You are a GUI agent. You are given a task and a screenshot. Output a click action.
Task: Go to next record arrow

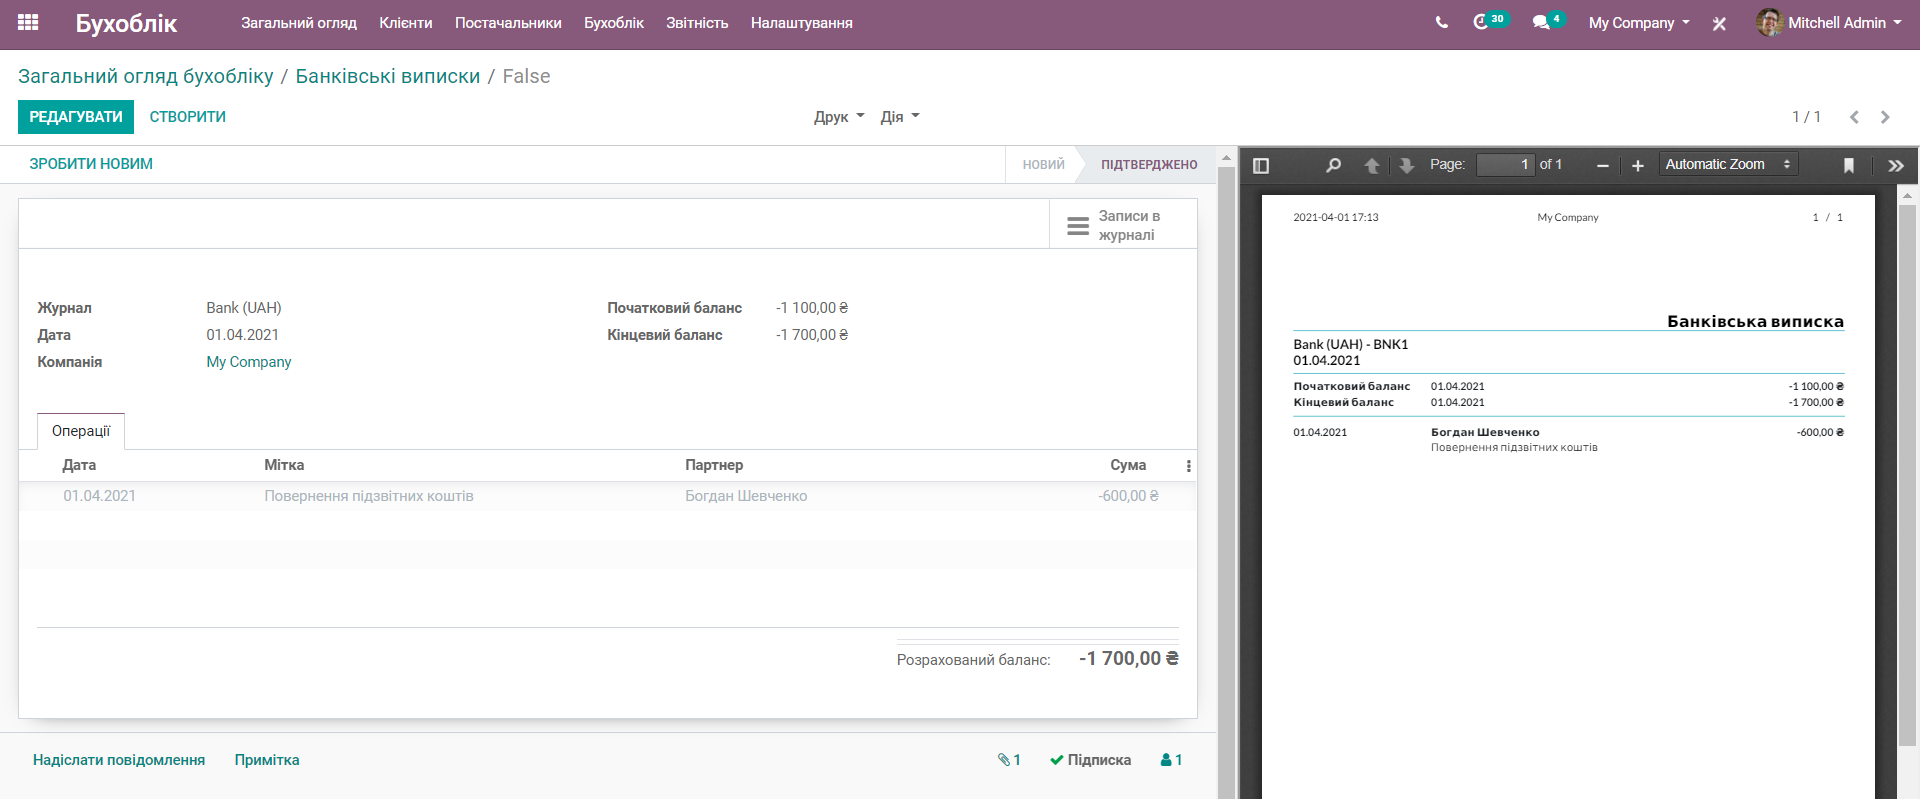tap(1885, 117)
